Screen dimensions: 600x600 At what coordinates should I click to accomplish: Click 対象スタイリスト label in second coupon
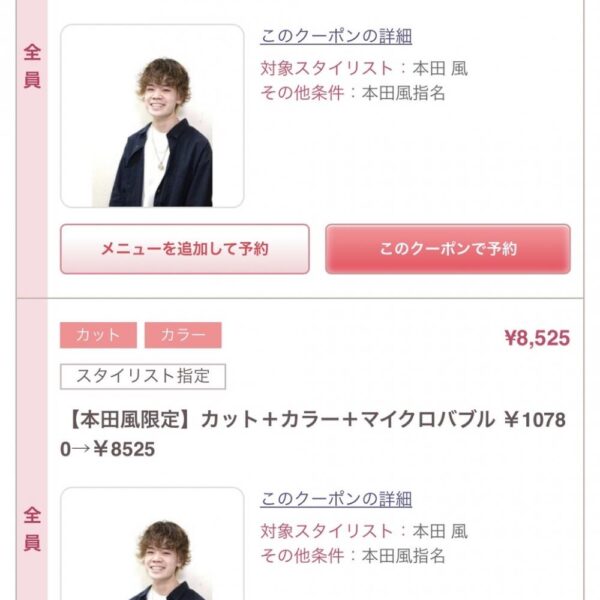point(327,532)
